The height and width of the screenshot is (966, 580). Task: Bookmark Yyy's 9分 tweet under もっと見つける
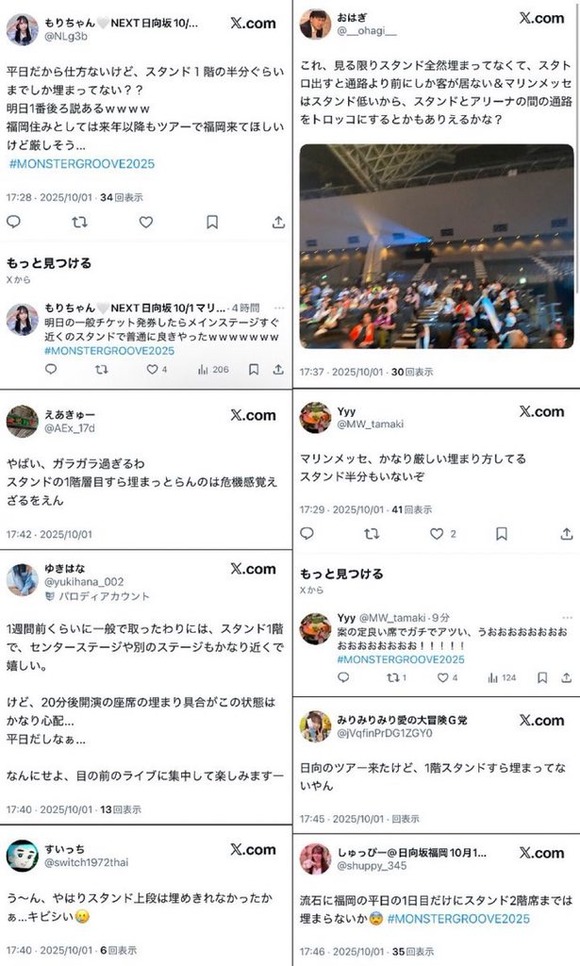(x=542, y=678)
